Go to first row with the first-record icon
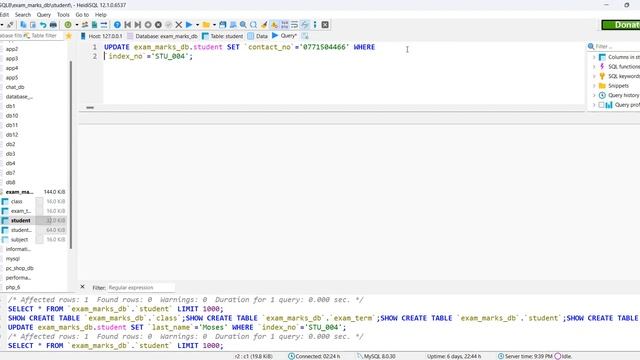This screenshot has height=360, width=640. [127, 25]
